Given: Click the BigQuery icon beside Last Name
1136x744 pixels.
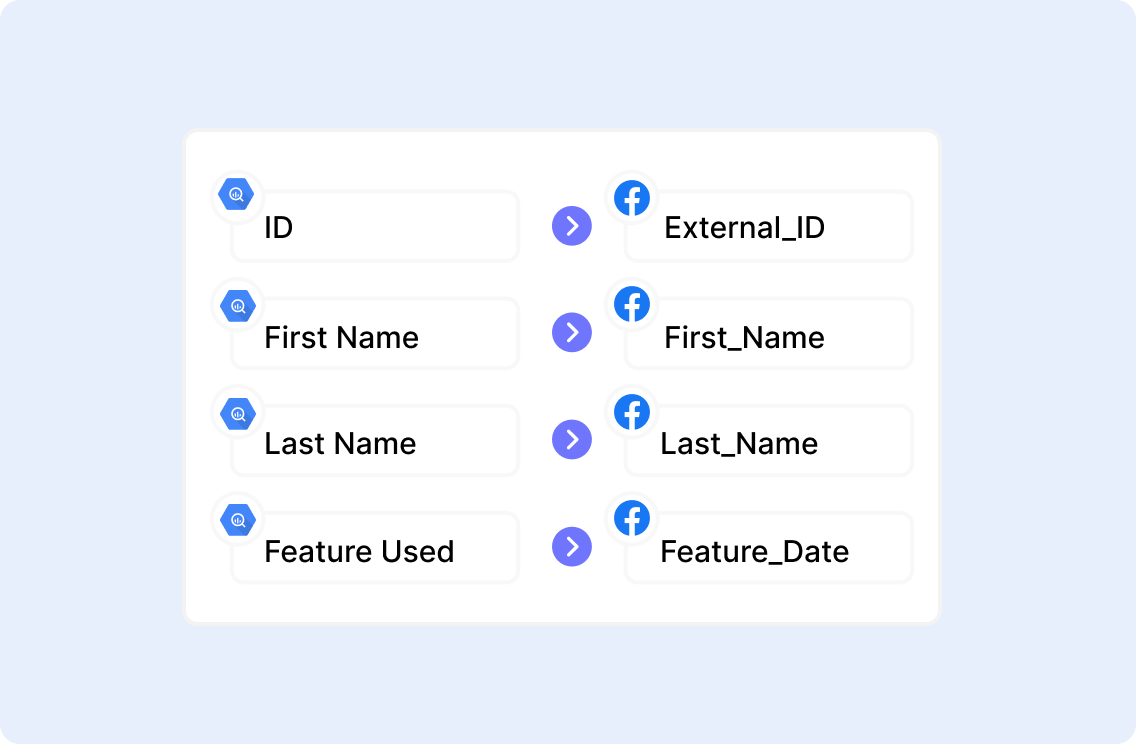Looking at the screenshot, I should click(x=238, y=413).
